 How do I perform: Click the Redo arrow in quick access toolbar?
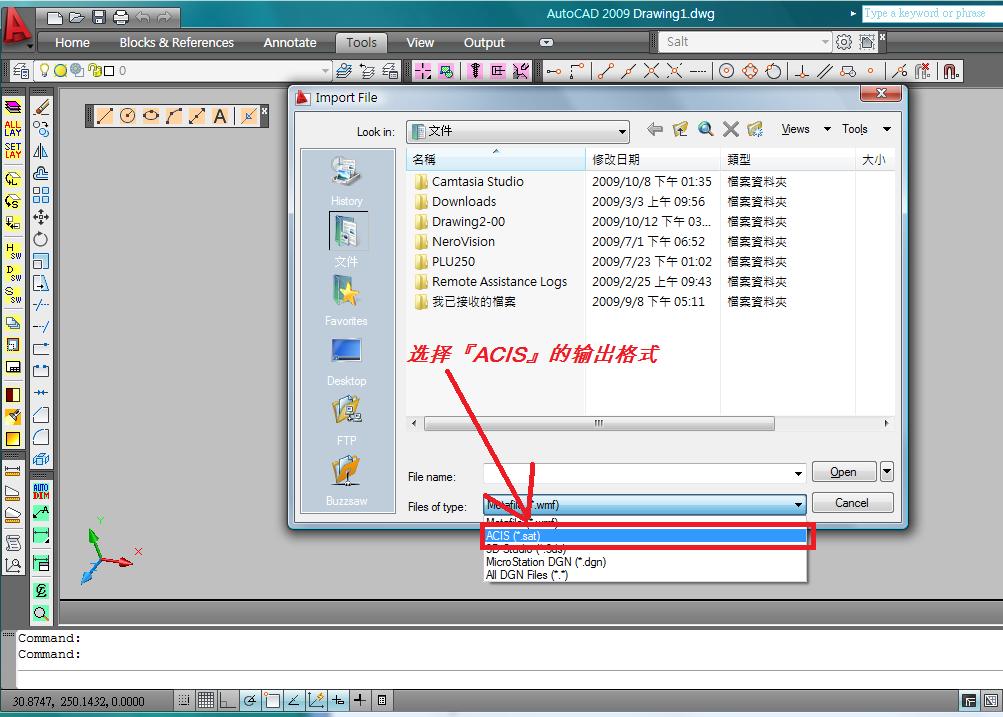click(164, 17)
